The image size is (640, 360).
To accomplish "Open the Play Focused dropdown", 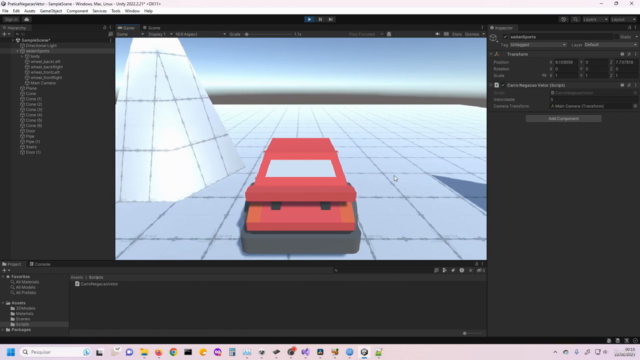I will pyautogui.click(x=366, y=34).
